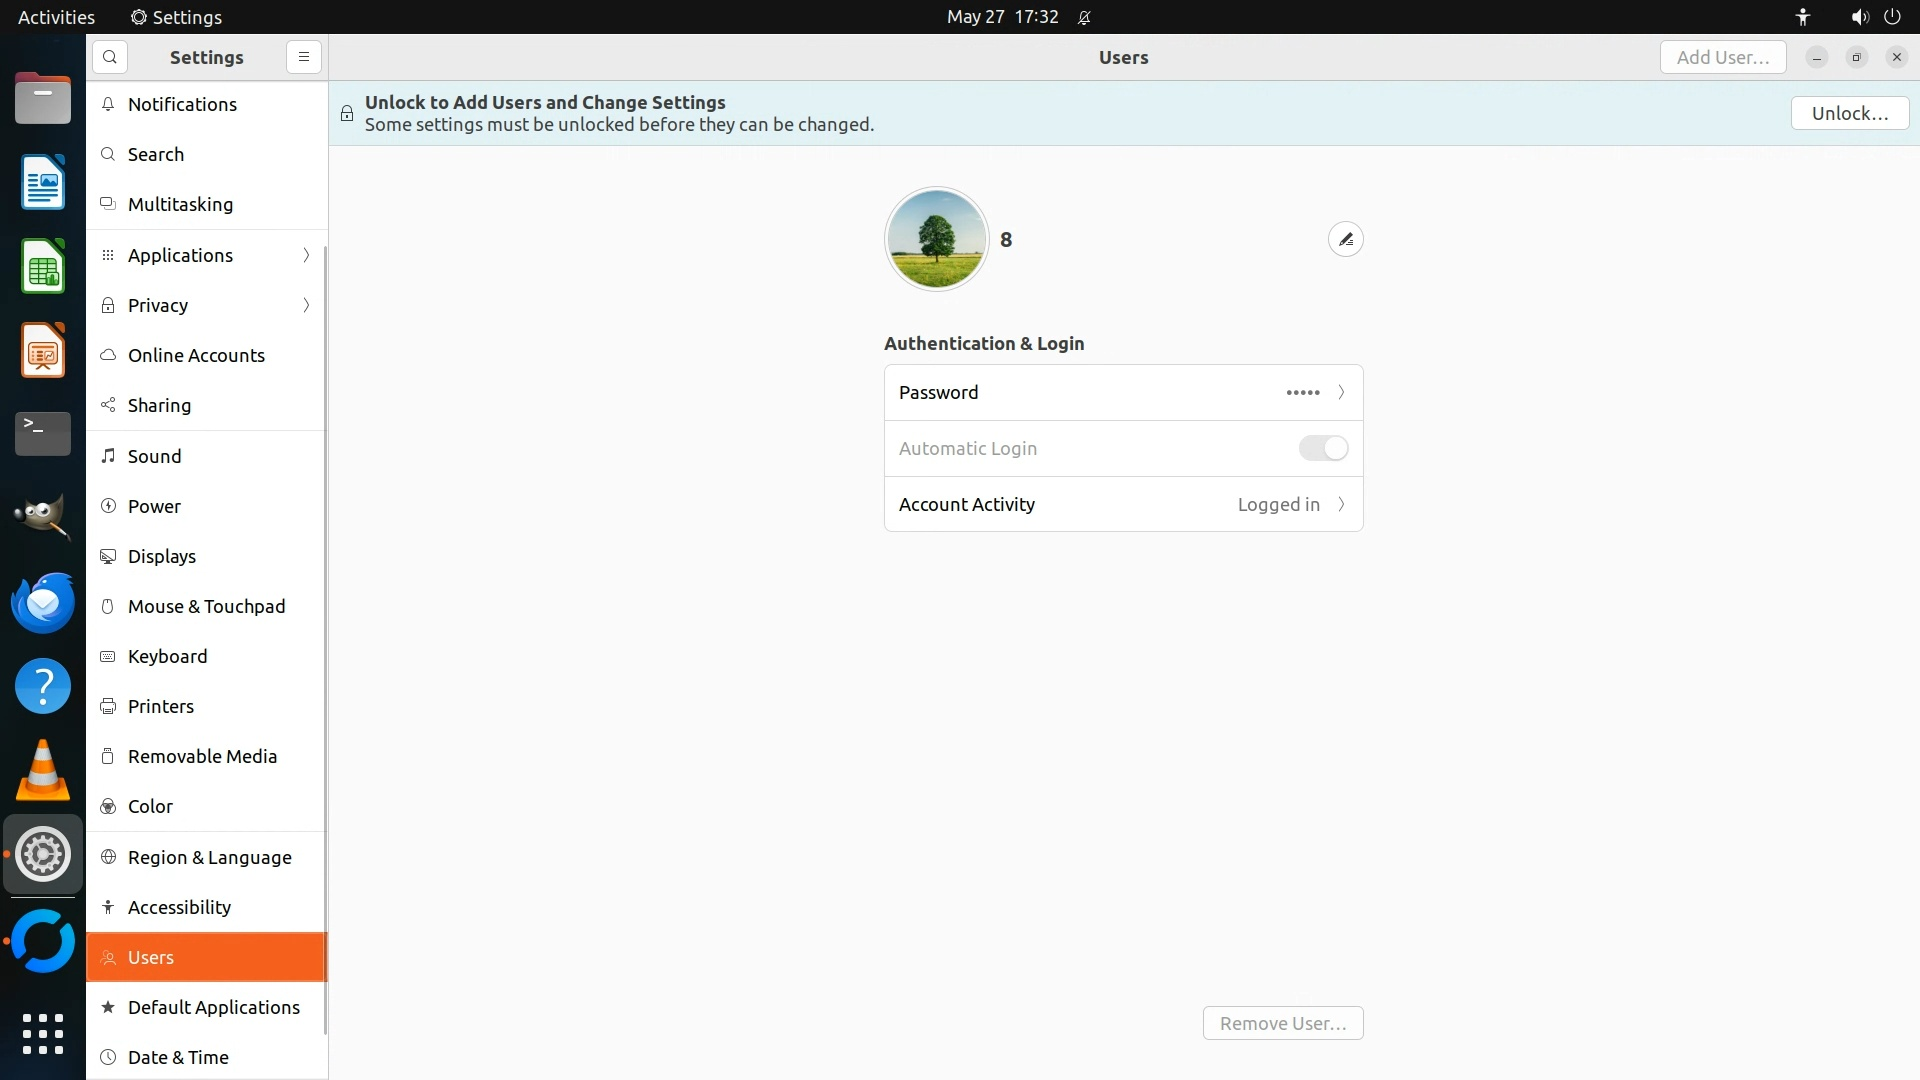Screen dimensions: 1920x1080
Task: Click the Remove User... button
Action: (x=1282, y=1023)
